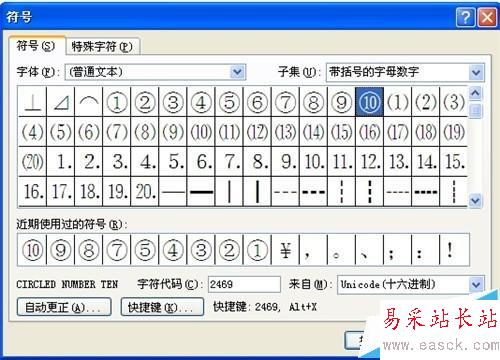This screenshot has width=500, height=360.
Task: Choose recently used circled ④ symbol
Action: (173, 250)
